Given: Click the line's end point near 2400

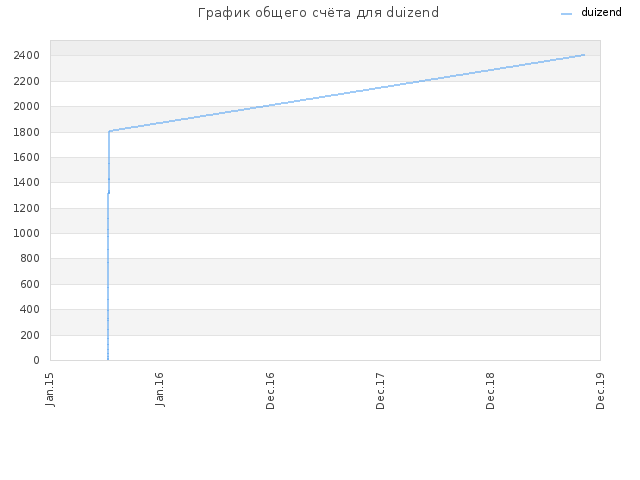Looking at the screenshot, I should pyautogui.click(x=584, y=55).
